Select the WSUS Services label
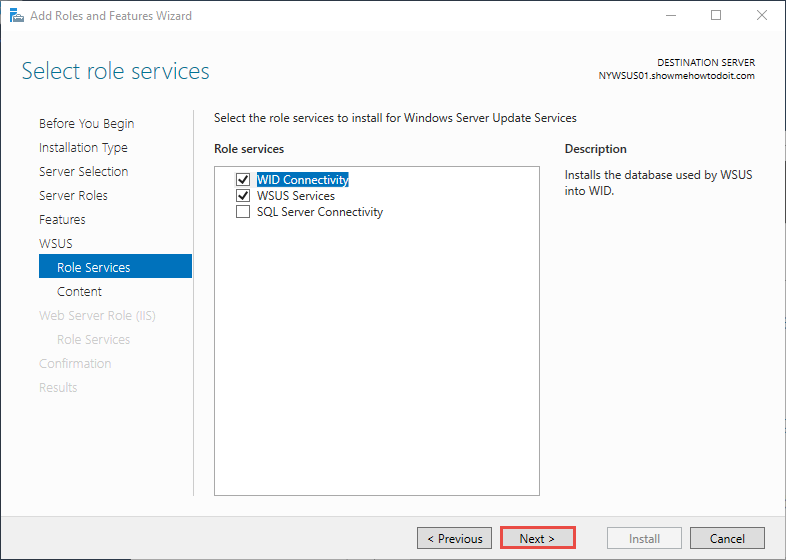The width and height of the screenshot is (786, 560). coord(296,196)
